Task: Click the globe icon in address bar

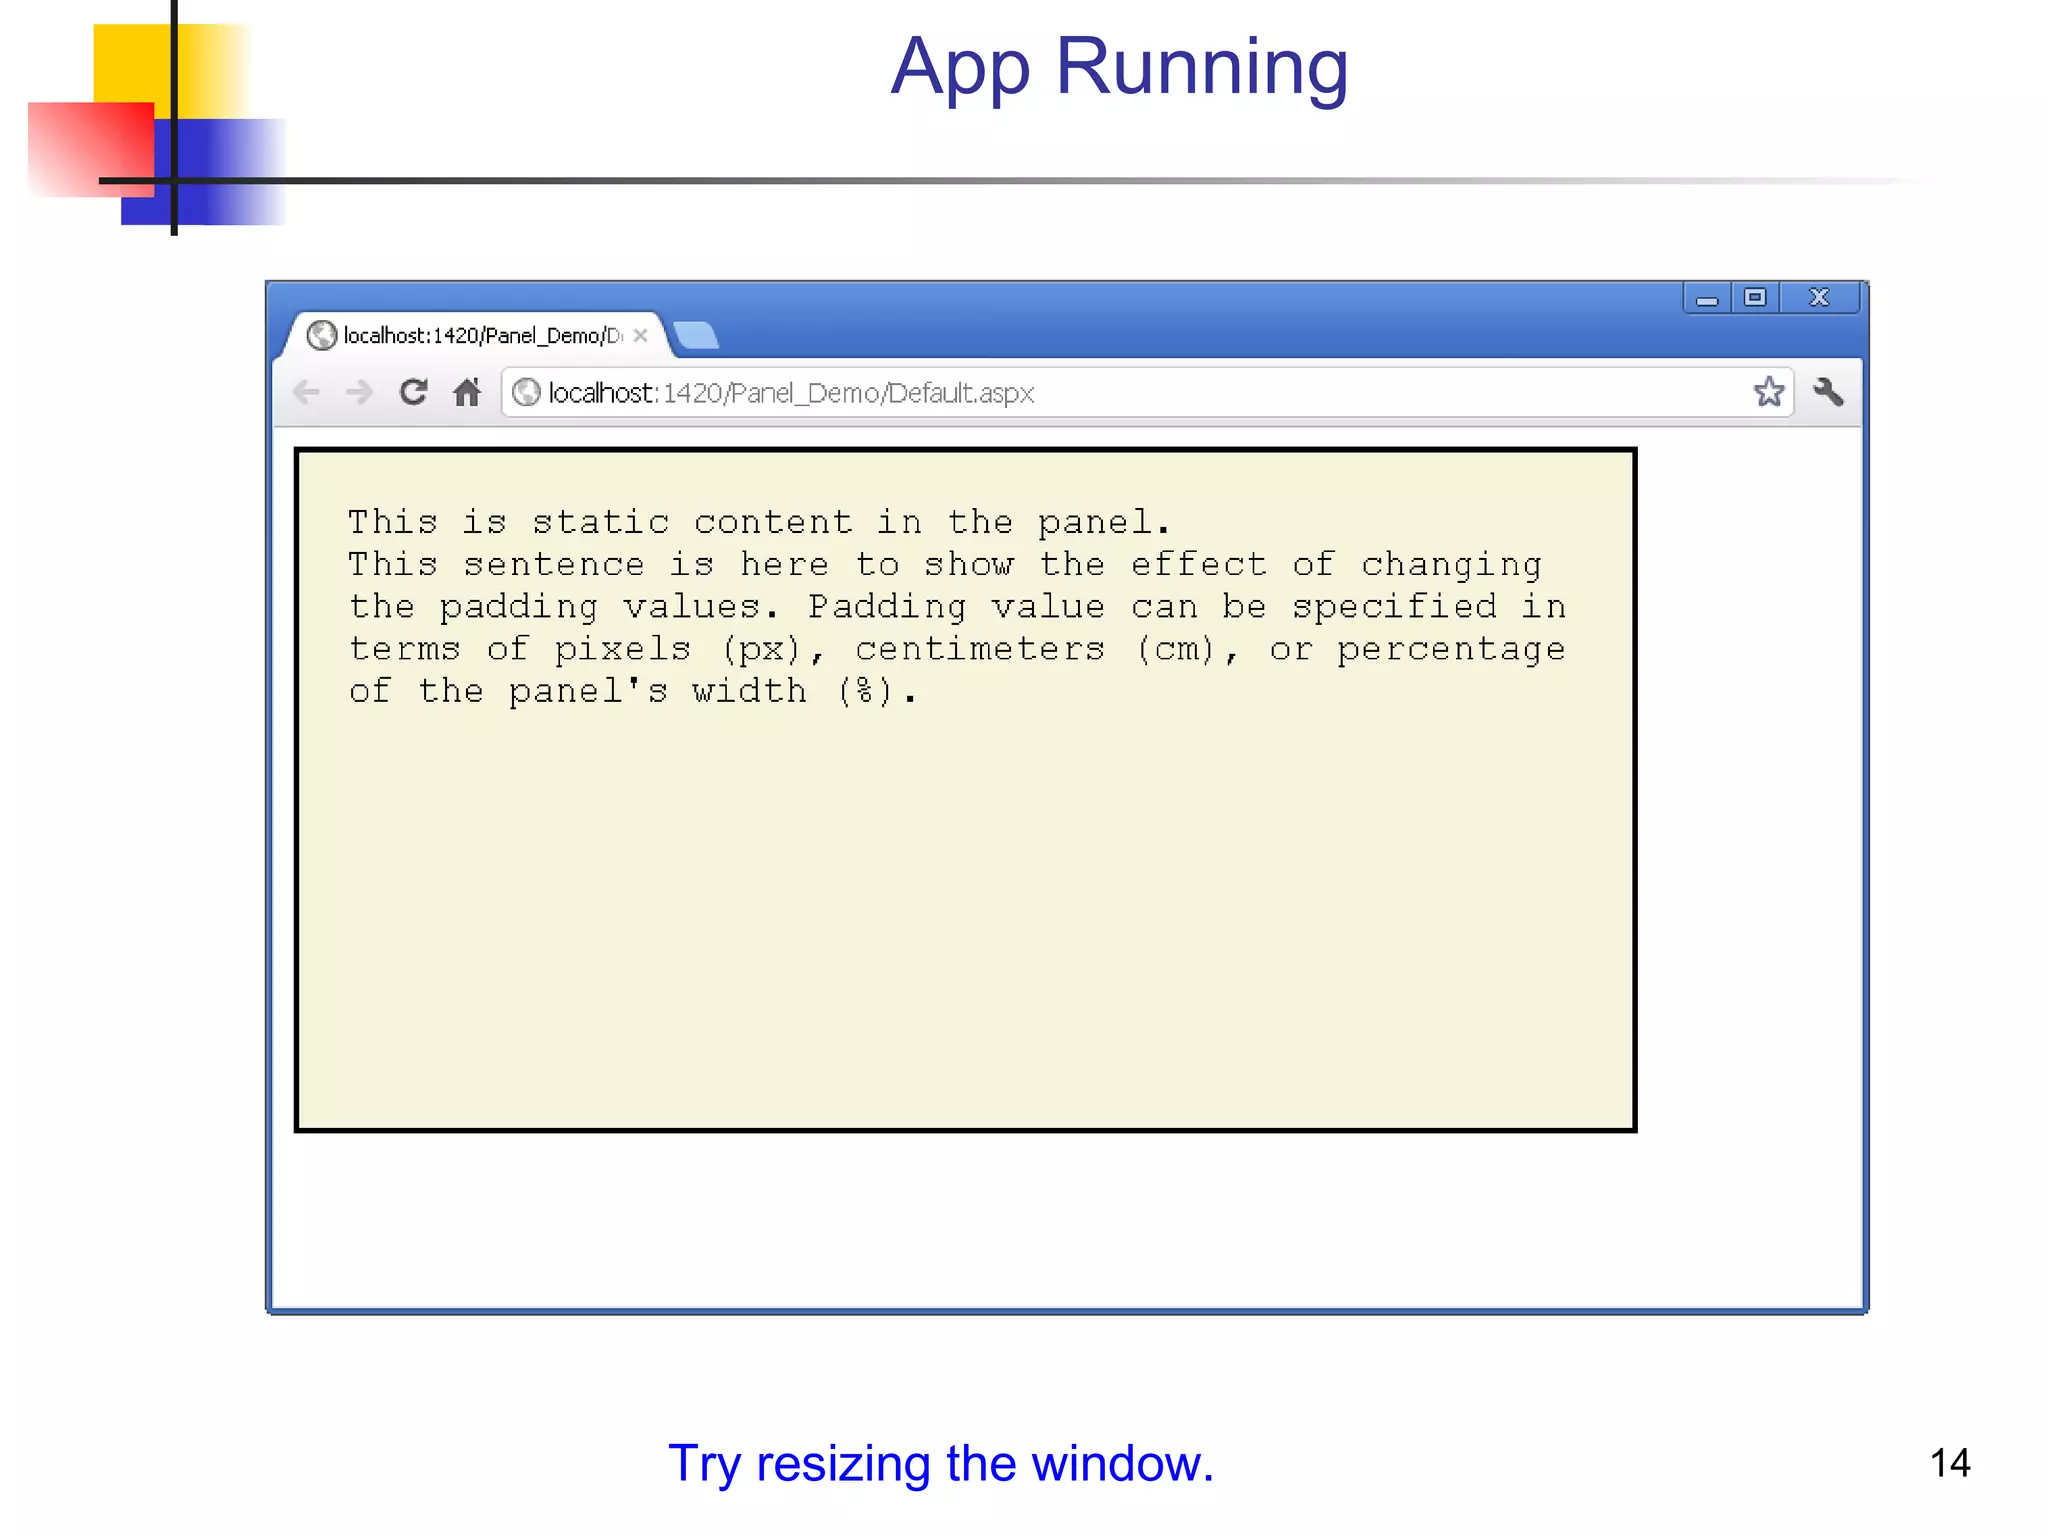Action: (526, 393)
